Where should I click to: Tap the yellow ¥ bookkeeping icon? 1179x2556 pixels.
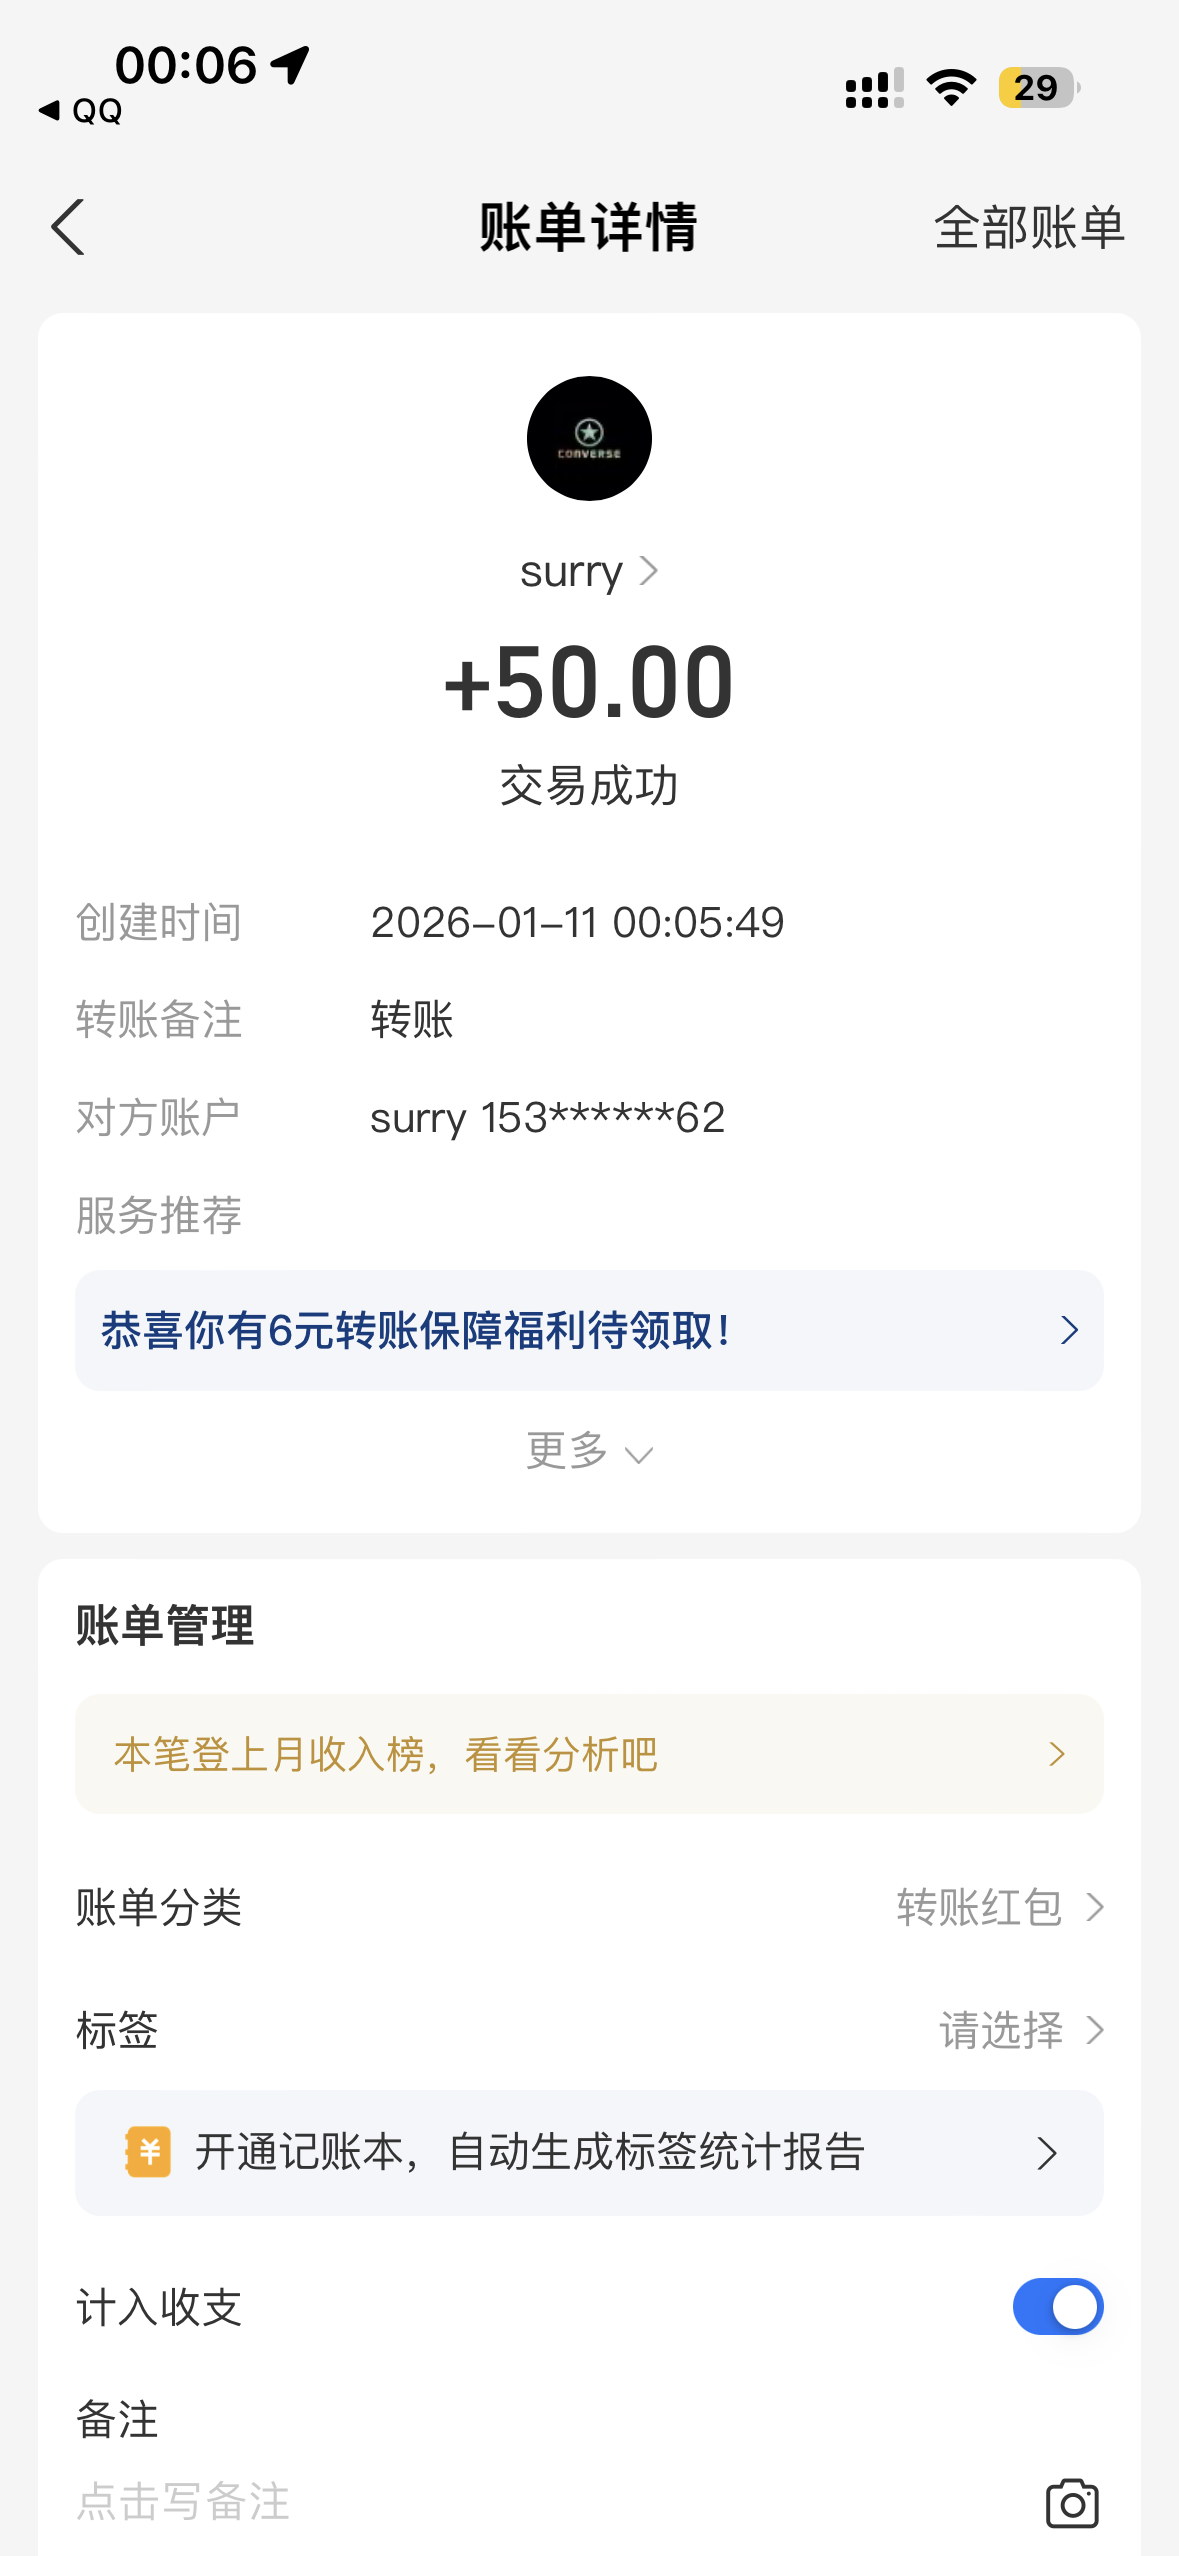[x=148, y=2151]
